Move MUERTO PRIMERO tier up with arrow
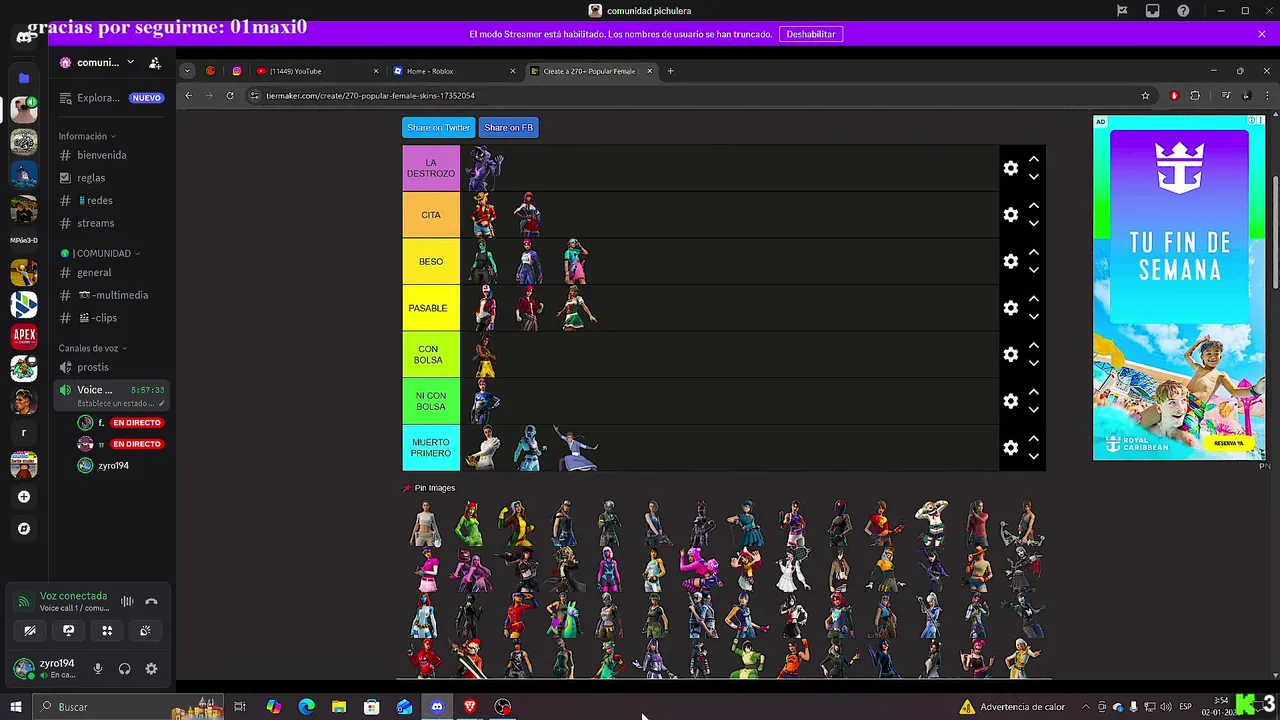This screenshot has height=720, width=1280. 1034,438
